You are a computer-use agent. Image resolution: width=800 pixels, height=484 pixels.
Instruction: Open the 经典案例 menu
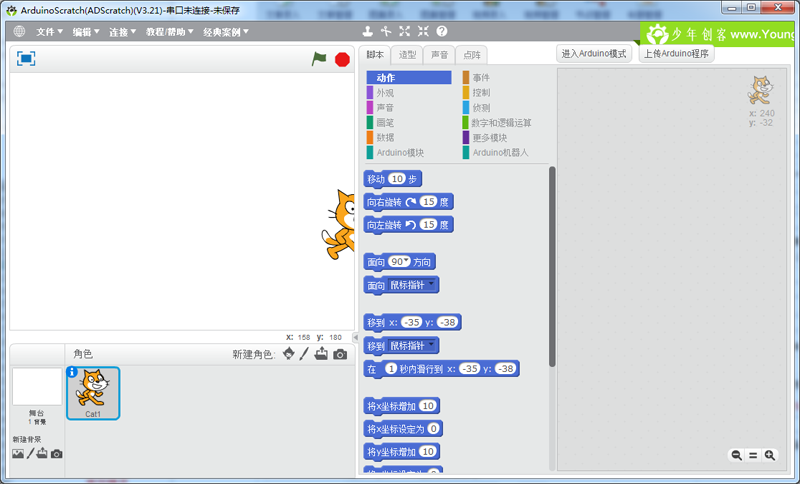[226, 32]
